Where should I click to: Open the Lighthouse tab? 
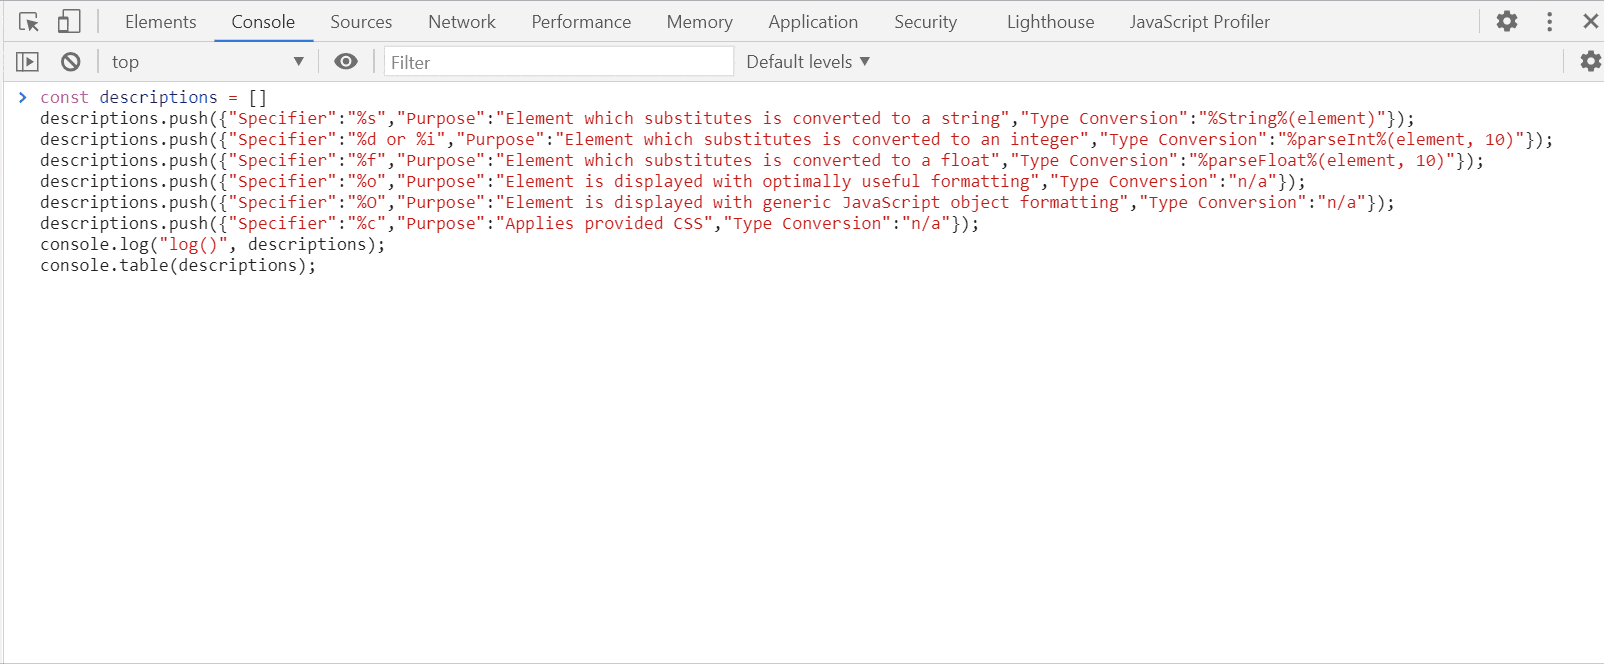(x=1050, y=21)
